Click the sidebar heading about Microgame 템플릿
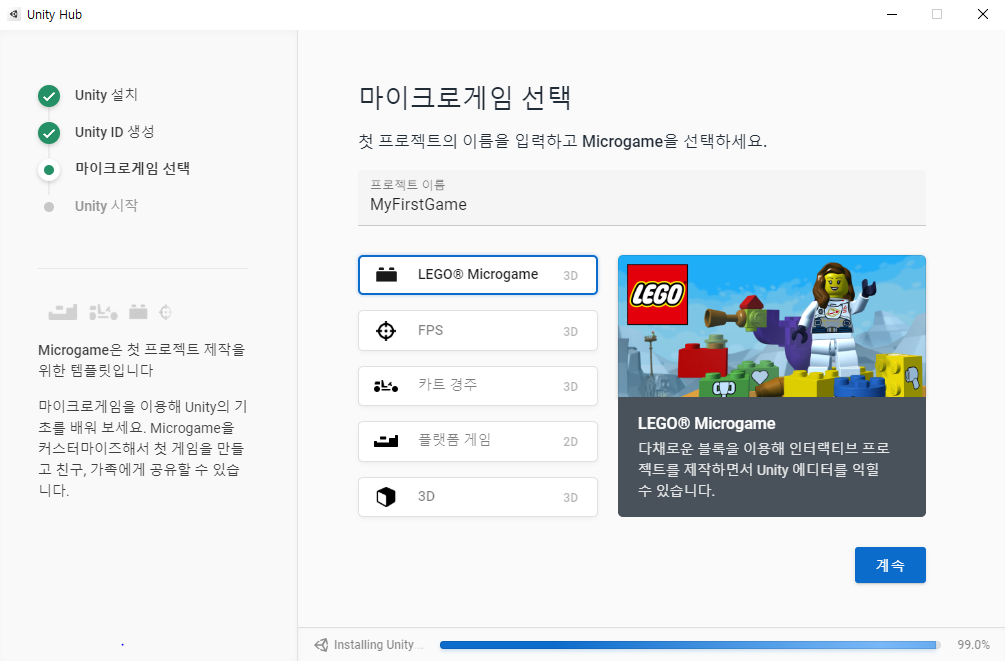 point(142,360)
